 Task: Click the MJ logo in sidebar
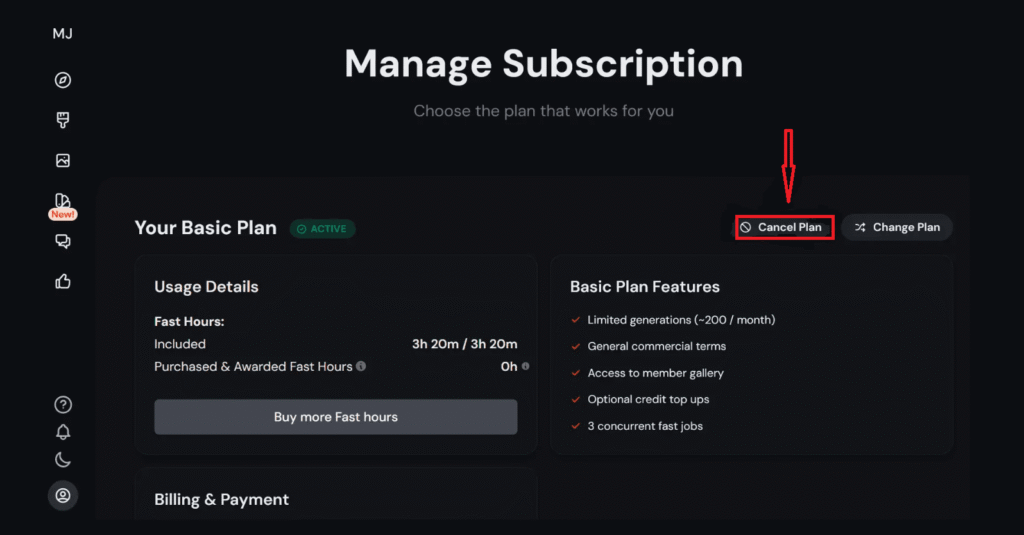click(x=63, y=34)
